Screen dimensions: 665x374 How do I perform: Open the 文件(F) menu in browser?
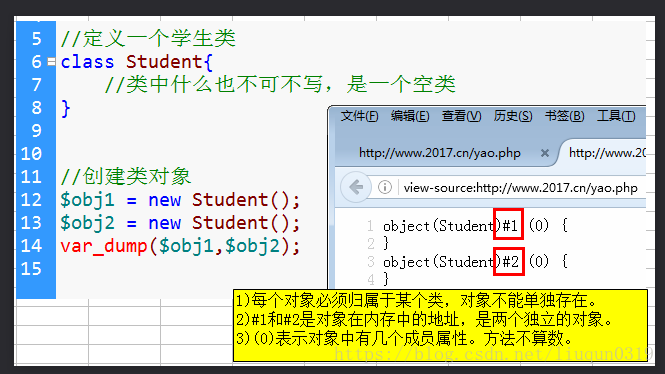(x=359, y=116)
